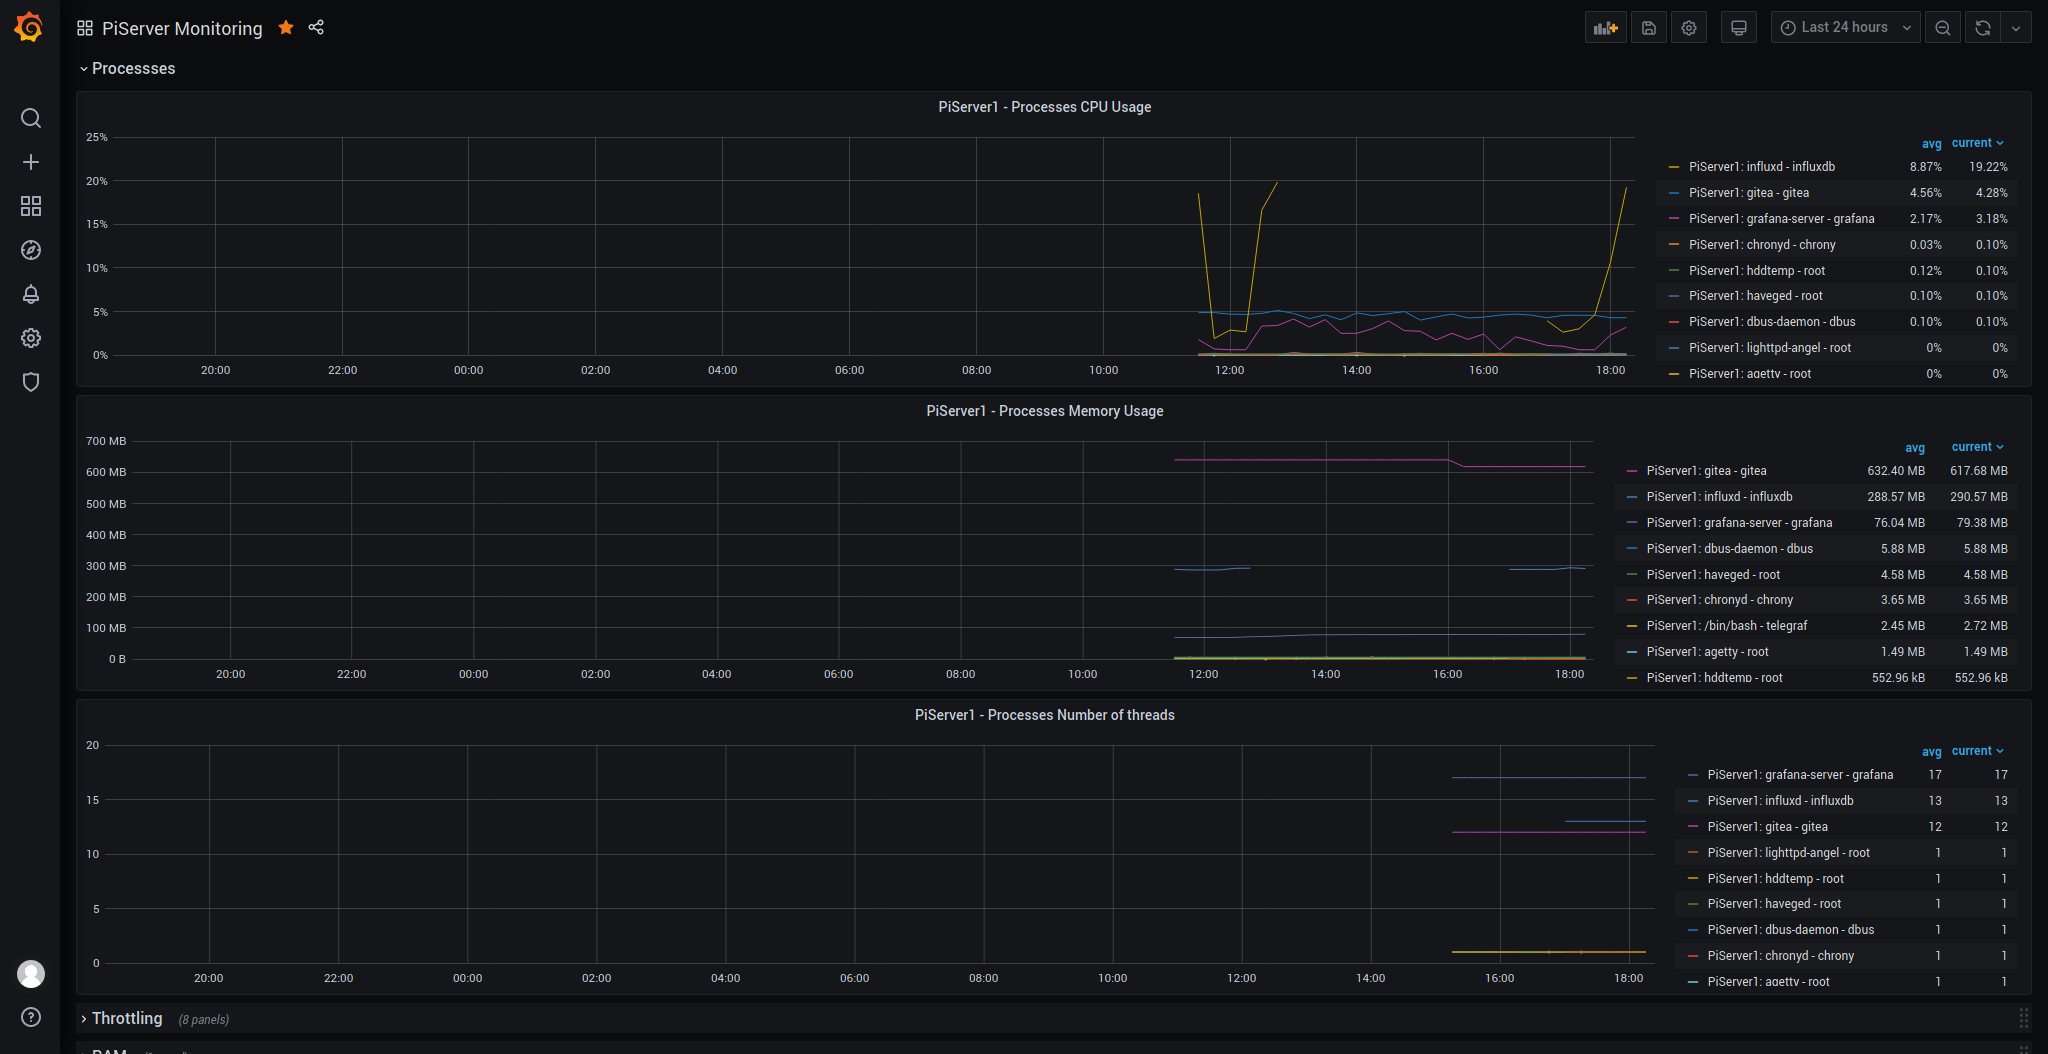Open the Grafana home logo
The image size is (2048, 1054).
(29, 27)
